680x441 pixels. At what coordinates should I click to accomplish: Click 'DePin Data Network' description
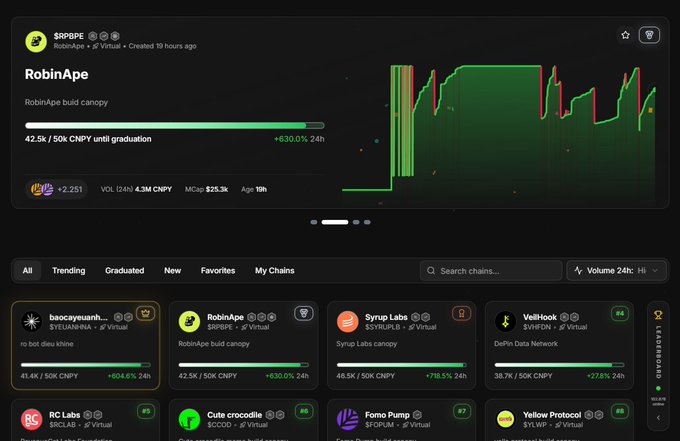[526, 343]
